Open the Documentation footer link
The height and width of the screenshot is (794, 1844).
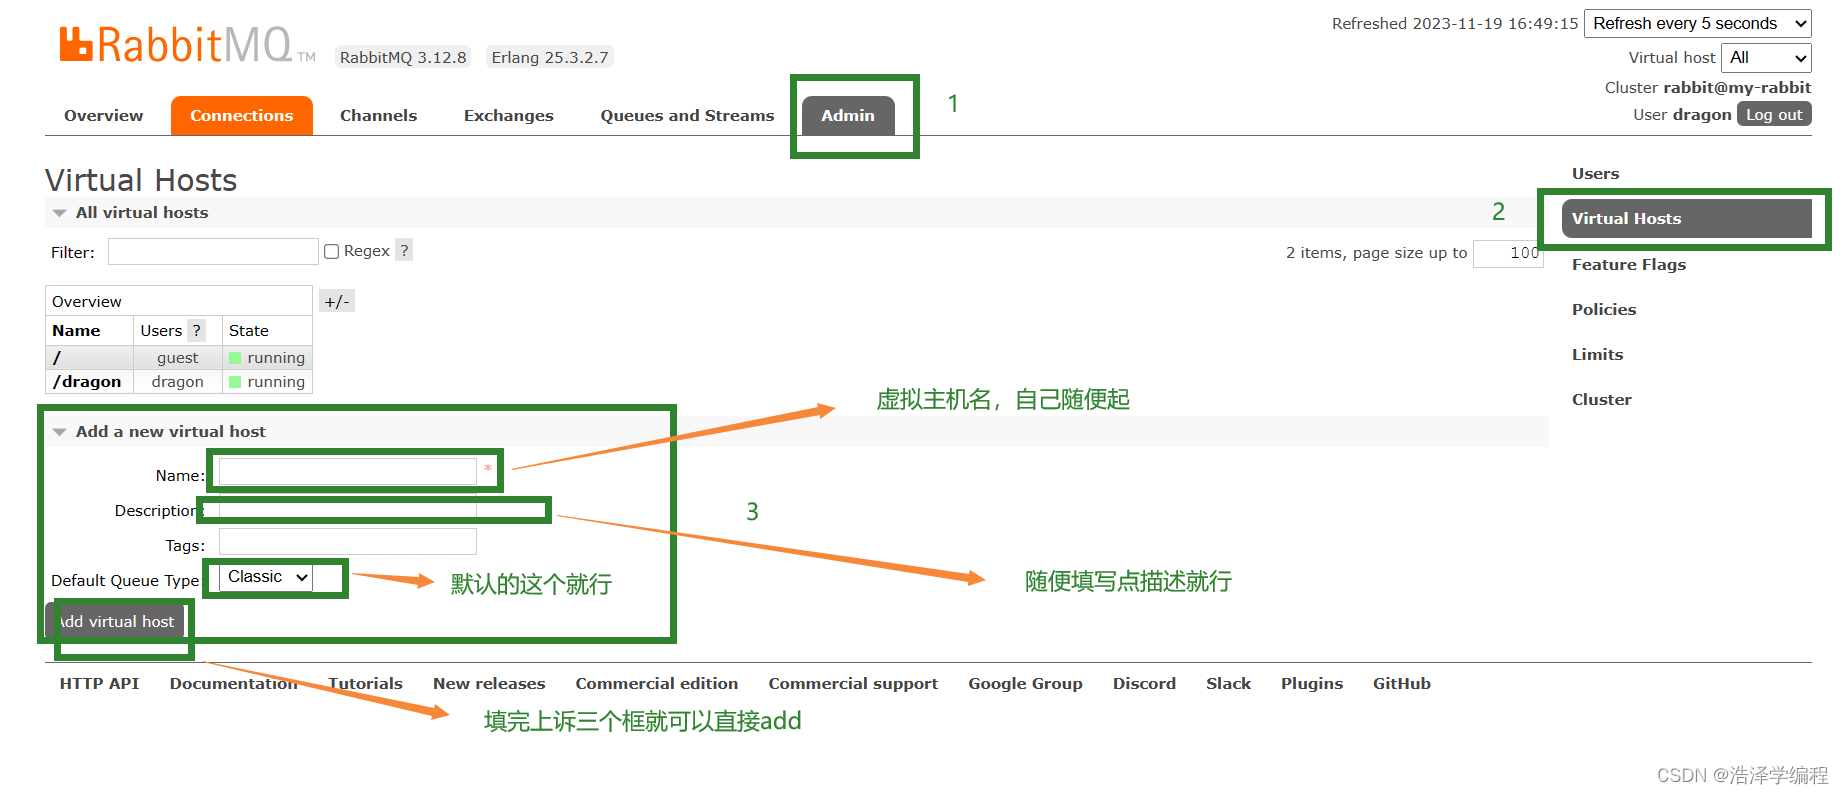coord(234,684)
